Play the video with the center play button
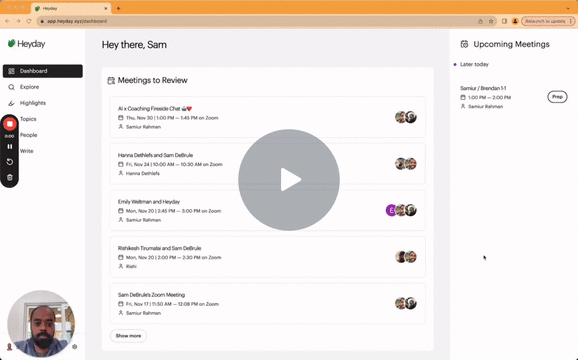 289,180
